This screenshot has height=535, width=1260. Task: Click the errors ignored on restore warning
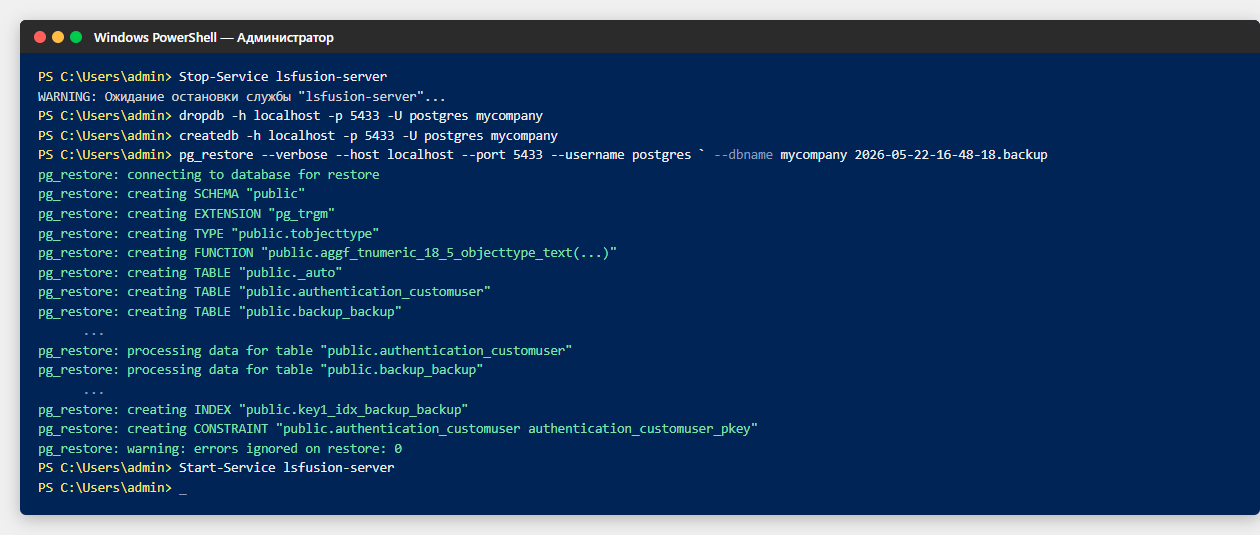click(220, 449)
